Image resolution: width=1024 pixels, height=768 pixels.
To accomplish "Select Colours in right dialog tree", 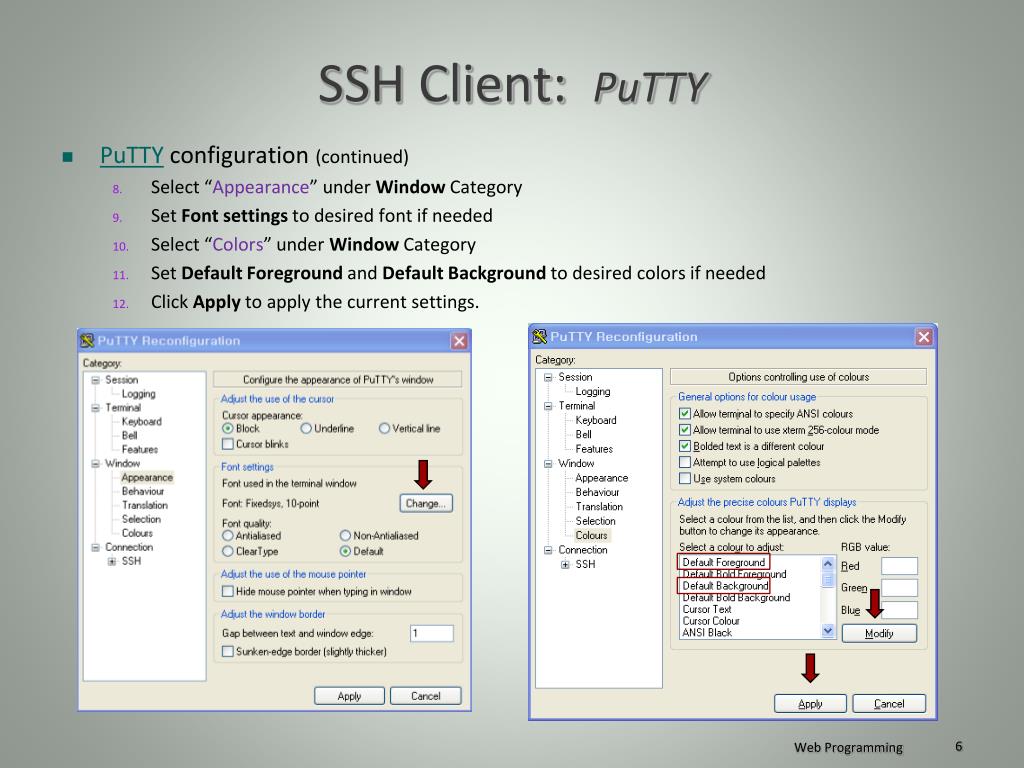I will click(592, 535).
